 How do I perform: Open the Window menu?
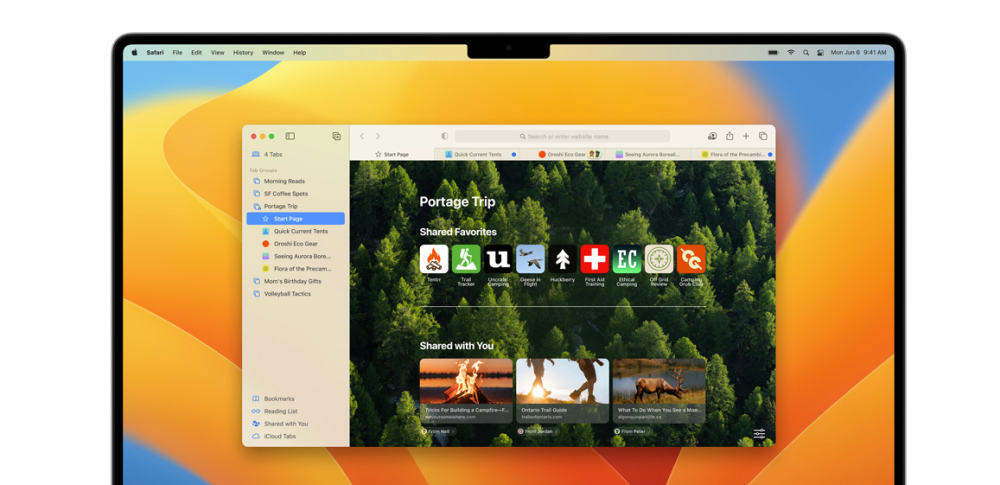pyautogui.click(x=273, y=52)
